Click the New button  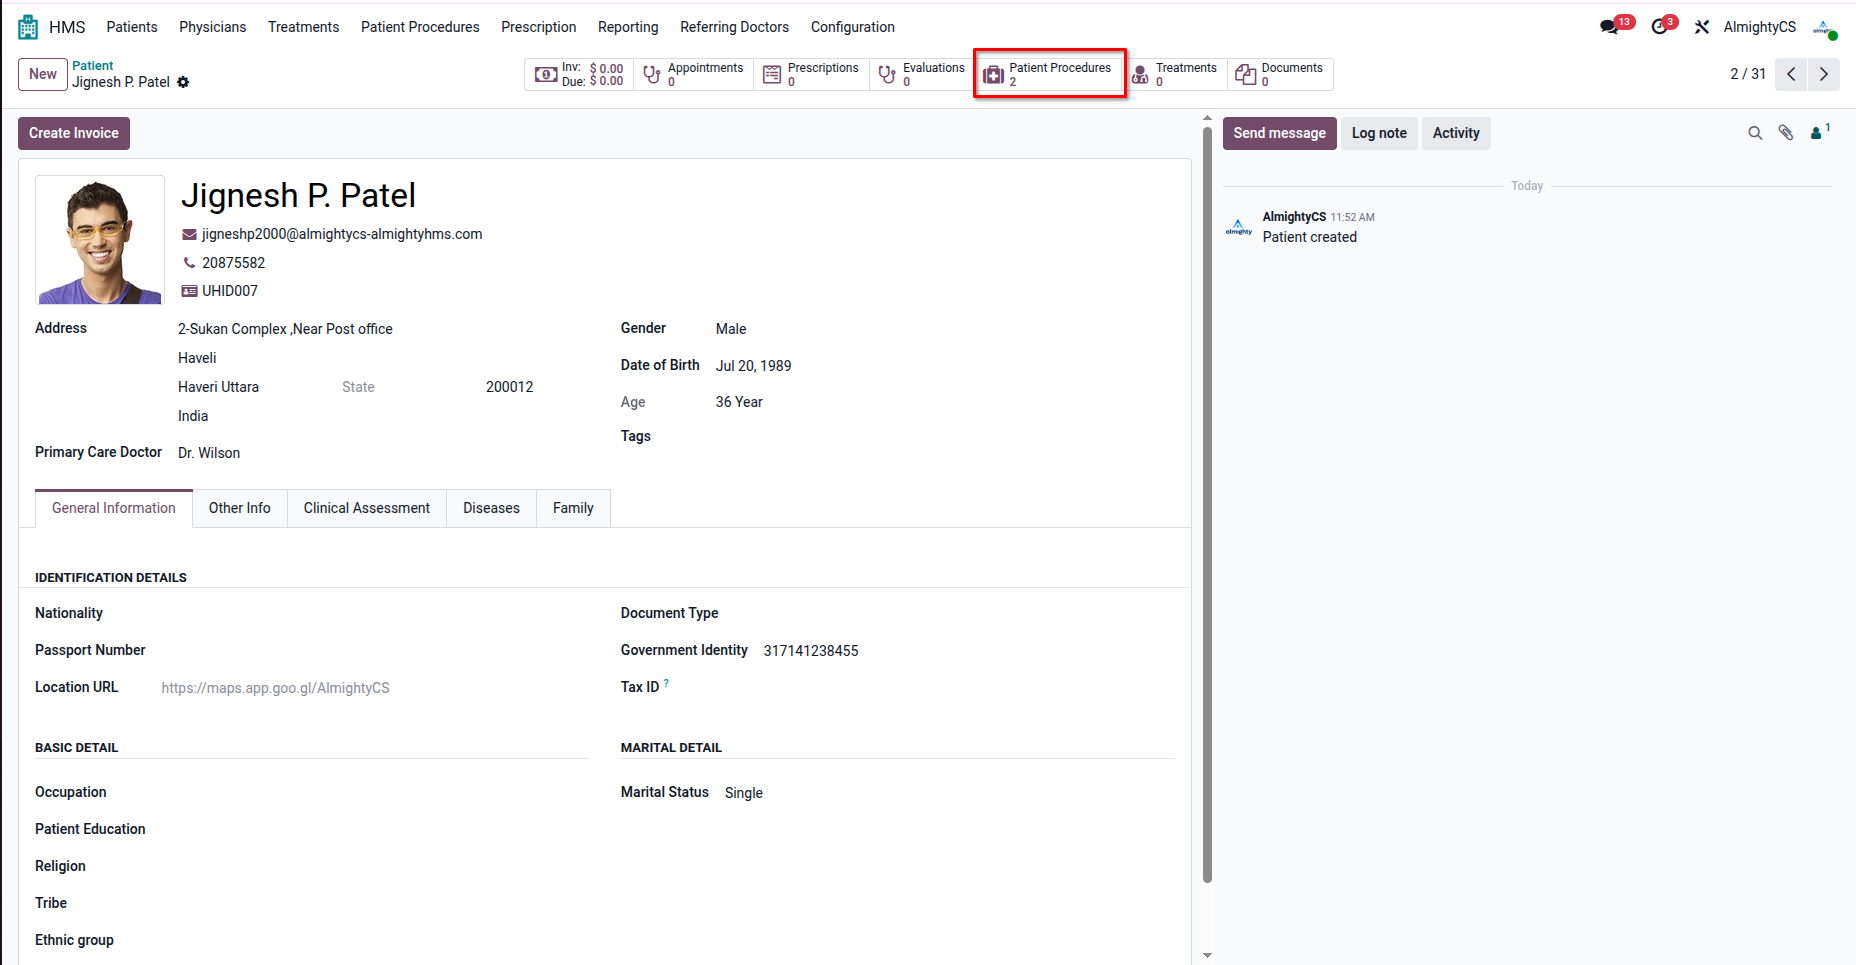43,74
